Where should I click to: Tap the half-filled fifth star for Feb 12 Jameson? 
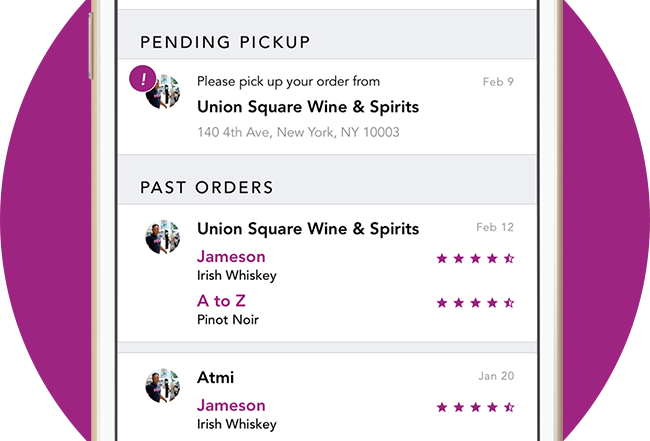point(509,259)
